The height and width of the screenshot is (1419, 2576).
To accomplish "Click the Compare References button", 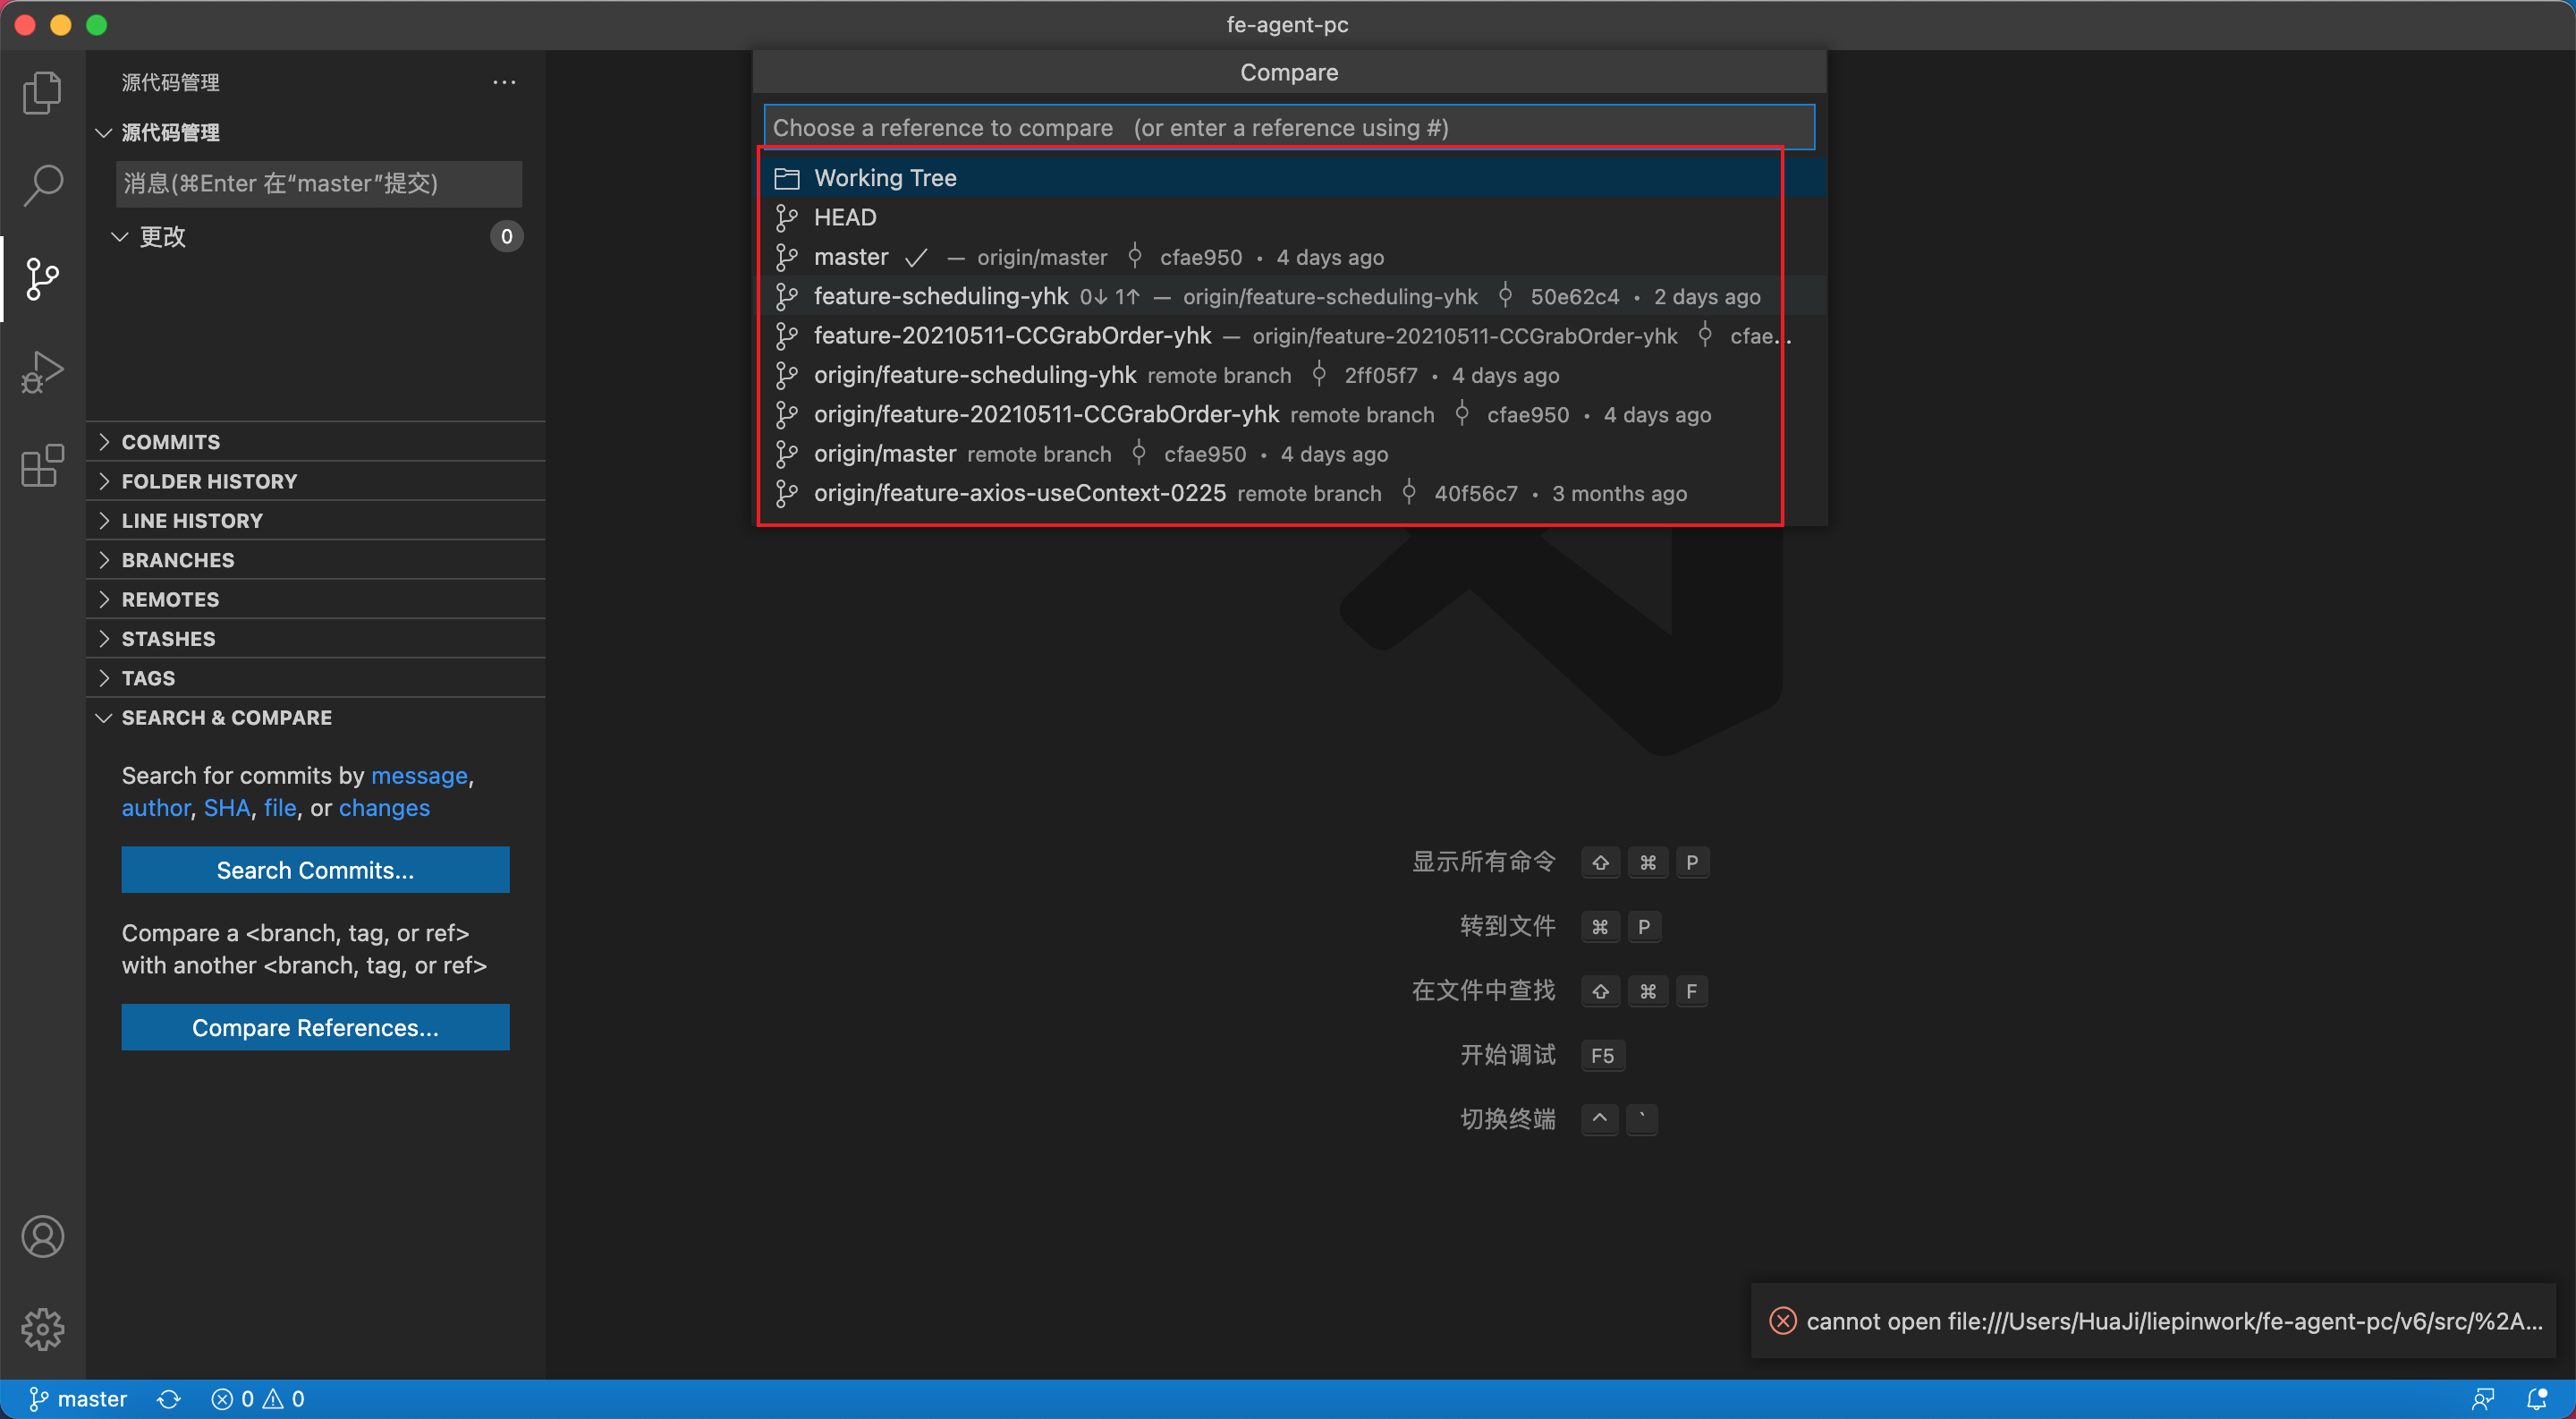I will click(315, 1027).
